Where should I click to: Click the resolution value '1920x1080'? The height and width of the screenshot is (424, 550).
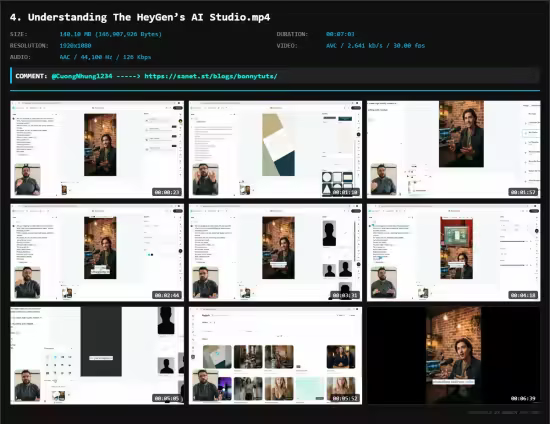[75, 46]
